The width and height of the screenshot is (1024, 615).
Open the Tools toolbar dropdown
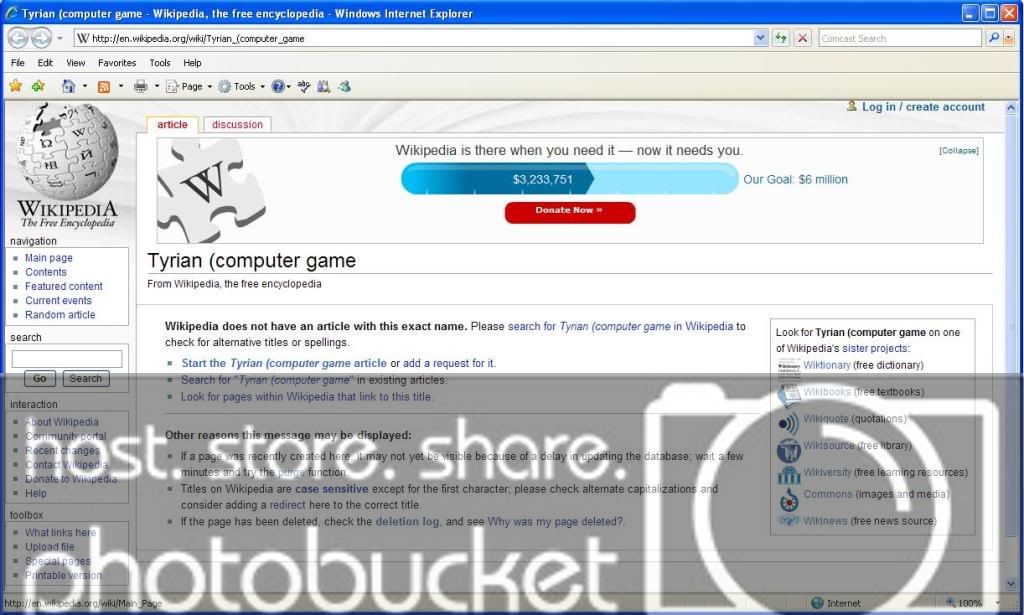(x=242, y=86)
